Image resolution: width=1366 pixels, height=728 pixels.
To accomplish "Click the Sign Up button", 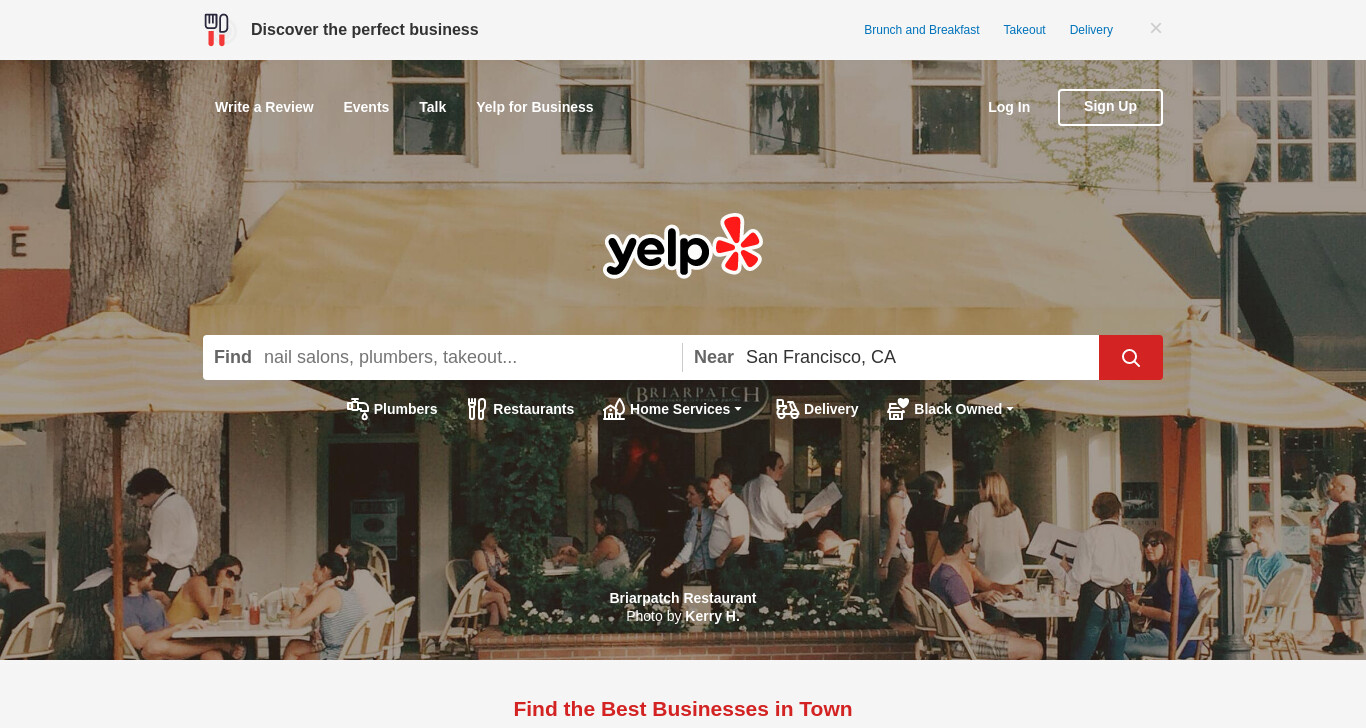I will click(x=1110, y=107).
